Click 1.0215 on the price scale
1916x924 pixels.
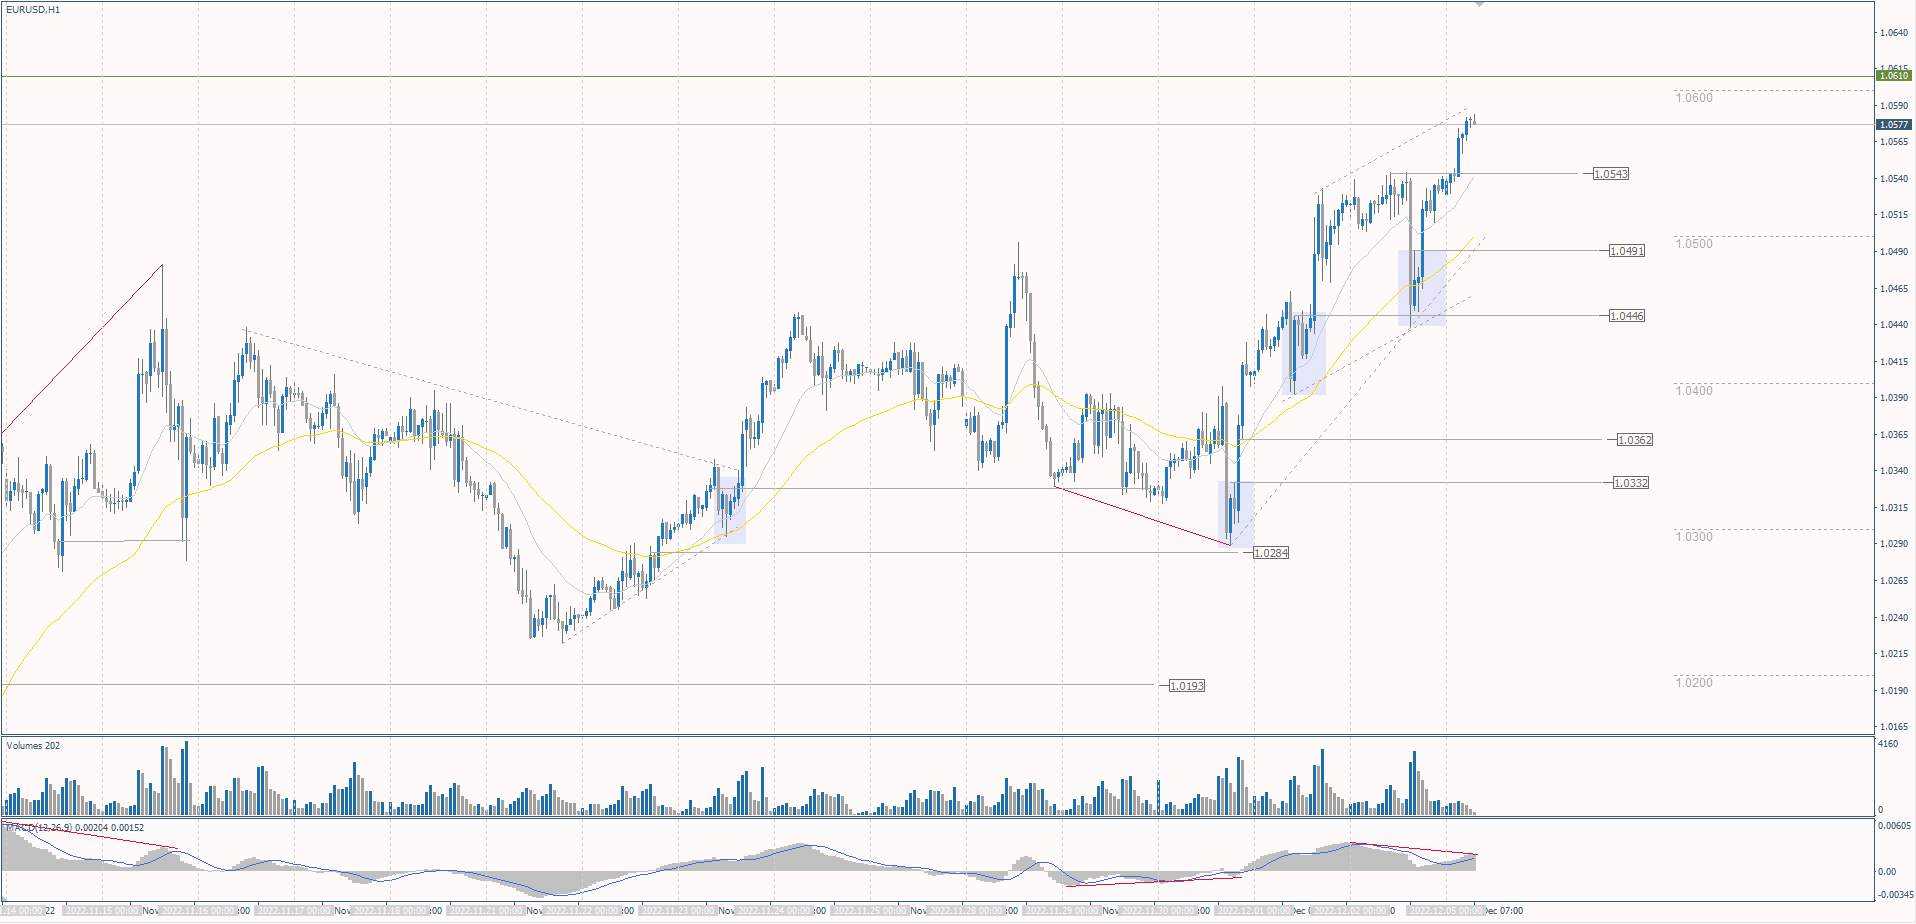1893,654
